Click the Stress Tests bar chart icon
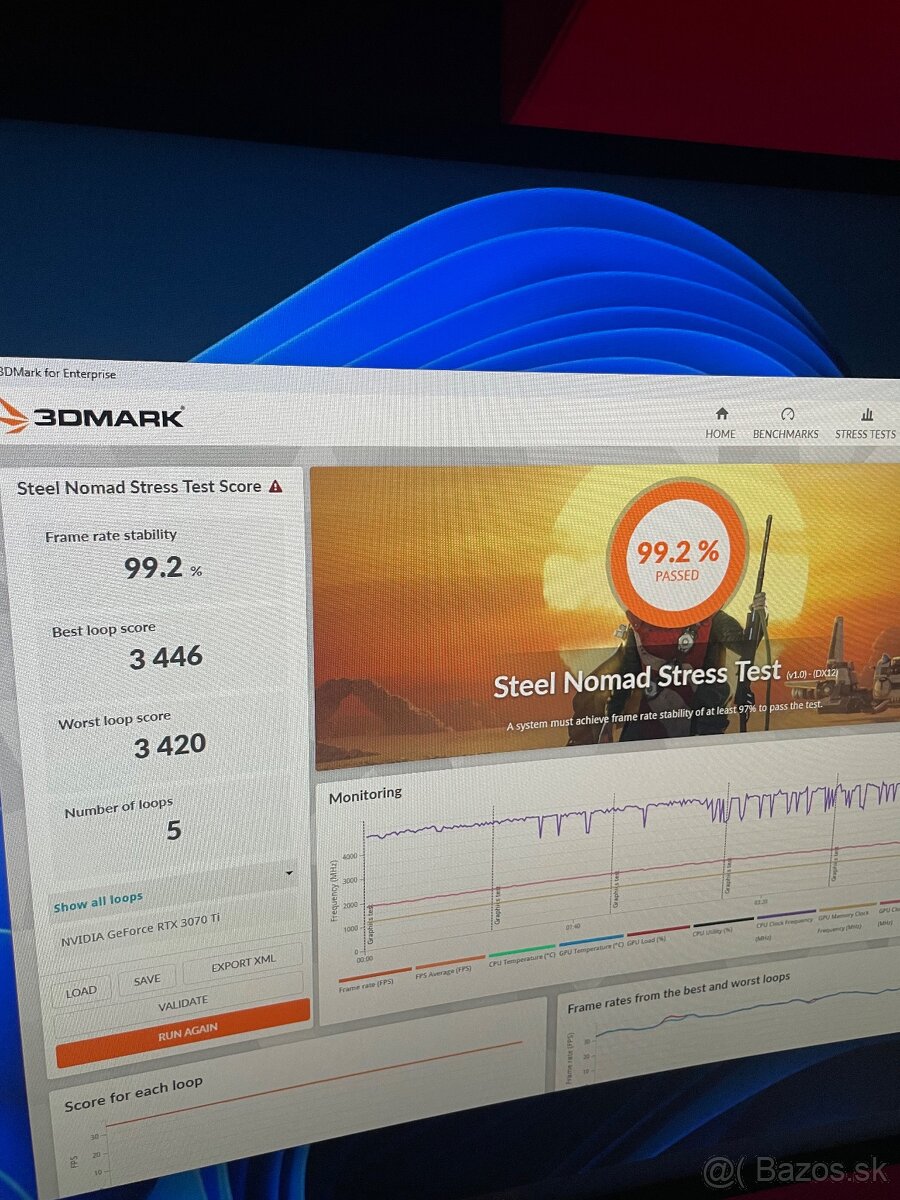Viewport: 900px width, 1200px height. (x=867, y=414)
